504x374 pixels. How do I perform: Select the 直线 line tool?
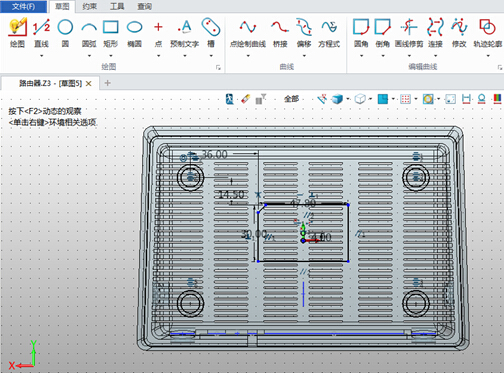[x=41, y=33]
